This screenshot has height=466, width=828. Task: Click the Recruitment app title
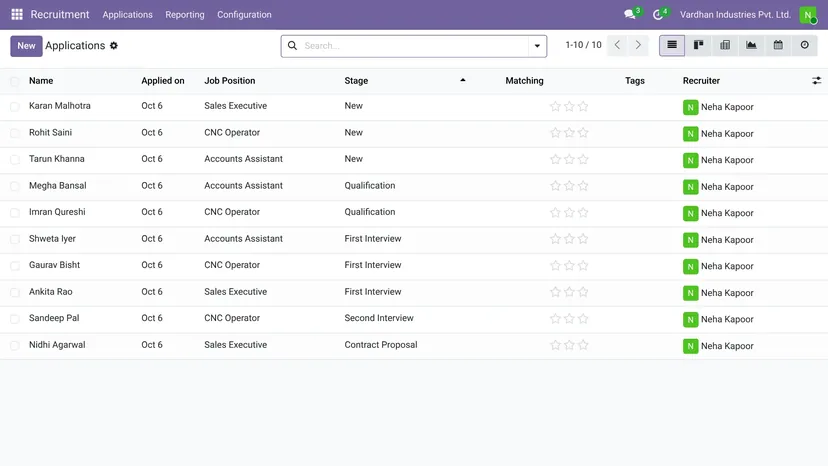coord(60,14)
